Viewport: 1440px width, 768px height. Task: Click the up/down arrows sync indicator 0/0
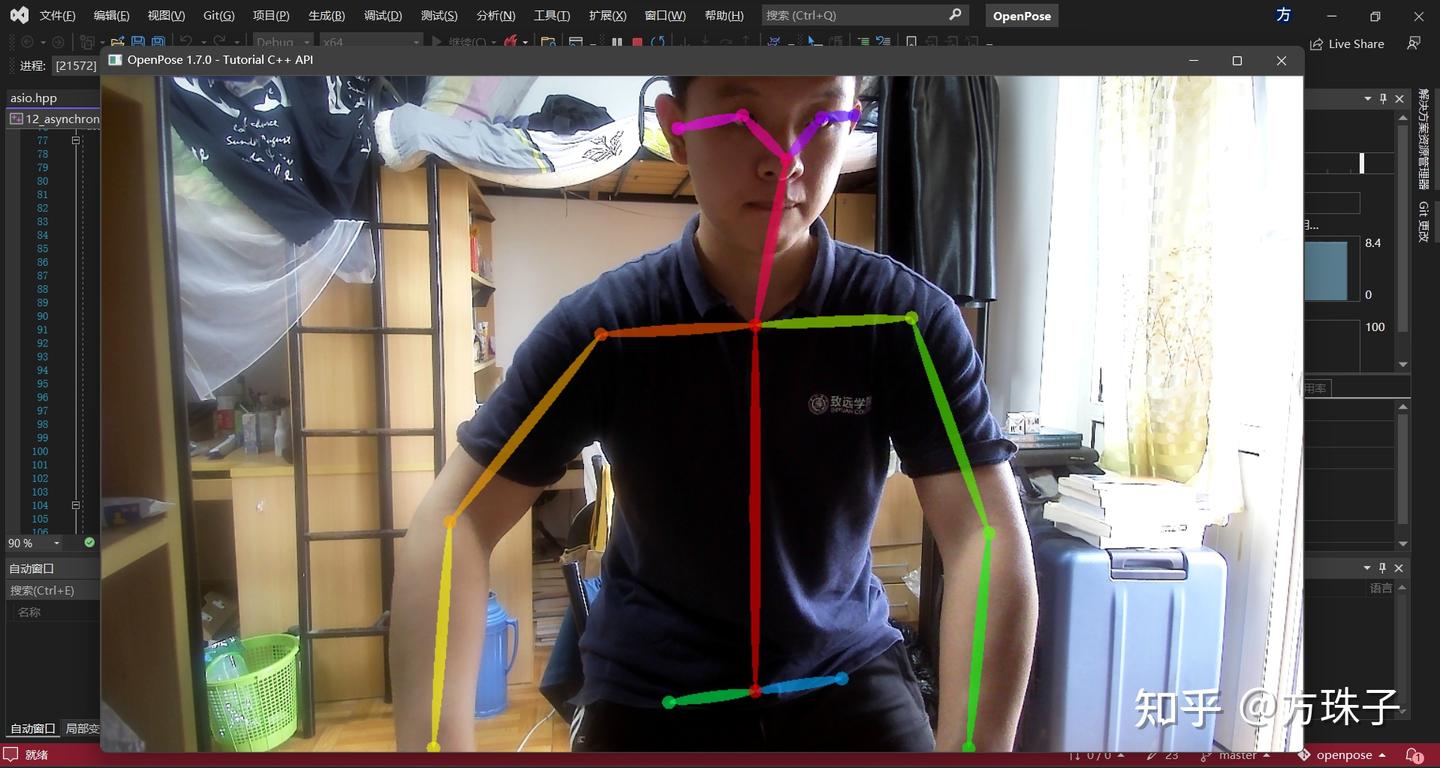click(1097, 755)
